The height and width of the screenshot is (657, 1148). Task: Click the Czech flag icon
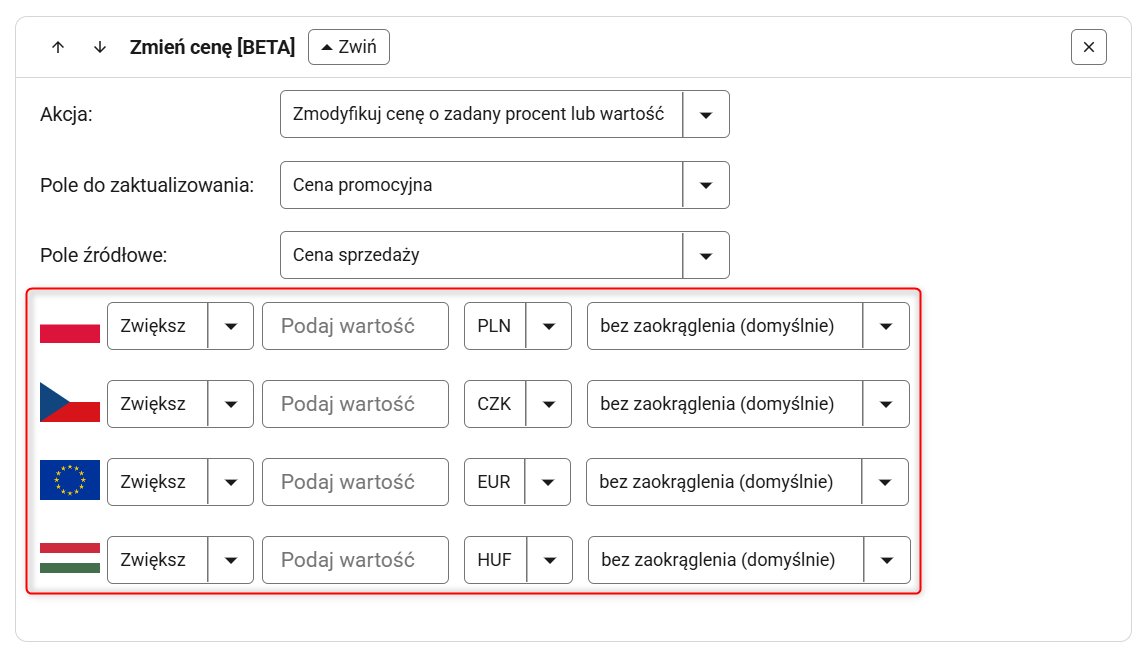(x=70, y=403)
